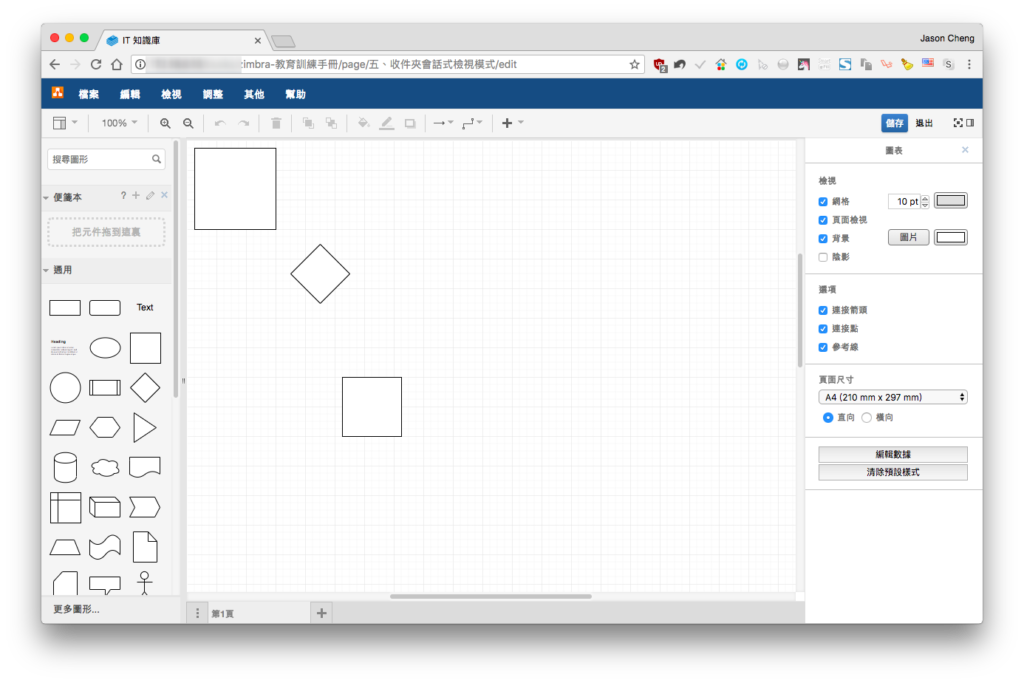Image resolution: width=1024 pixels, height=683 pixels.
Task: Open the view layout dropdown in toolbar
Action: [x=65, y=123]
